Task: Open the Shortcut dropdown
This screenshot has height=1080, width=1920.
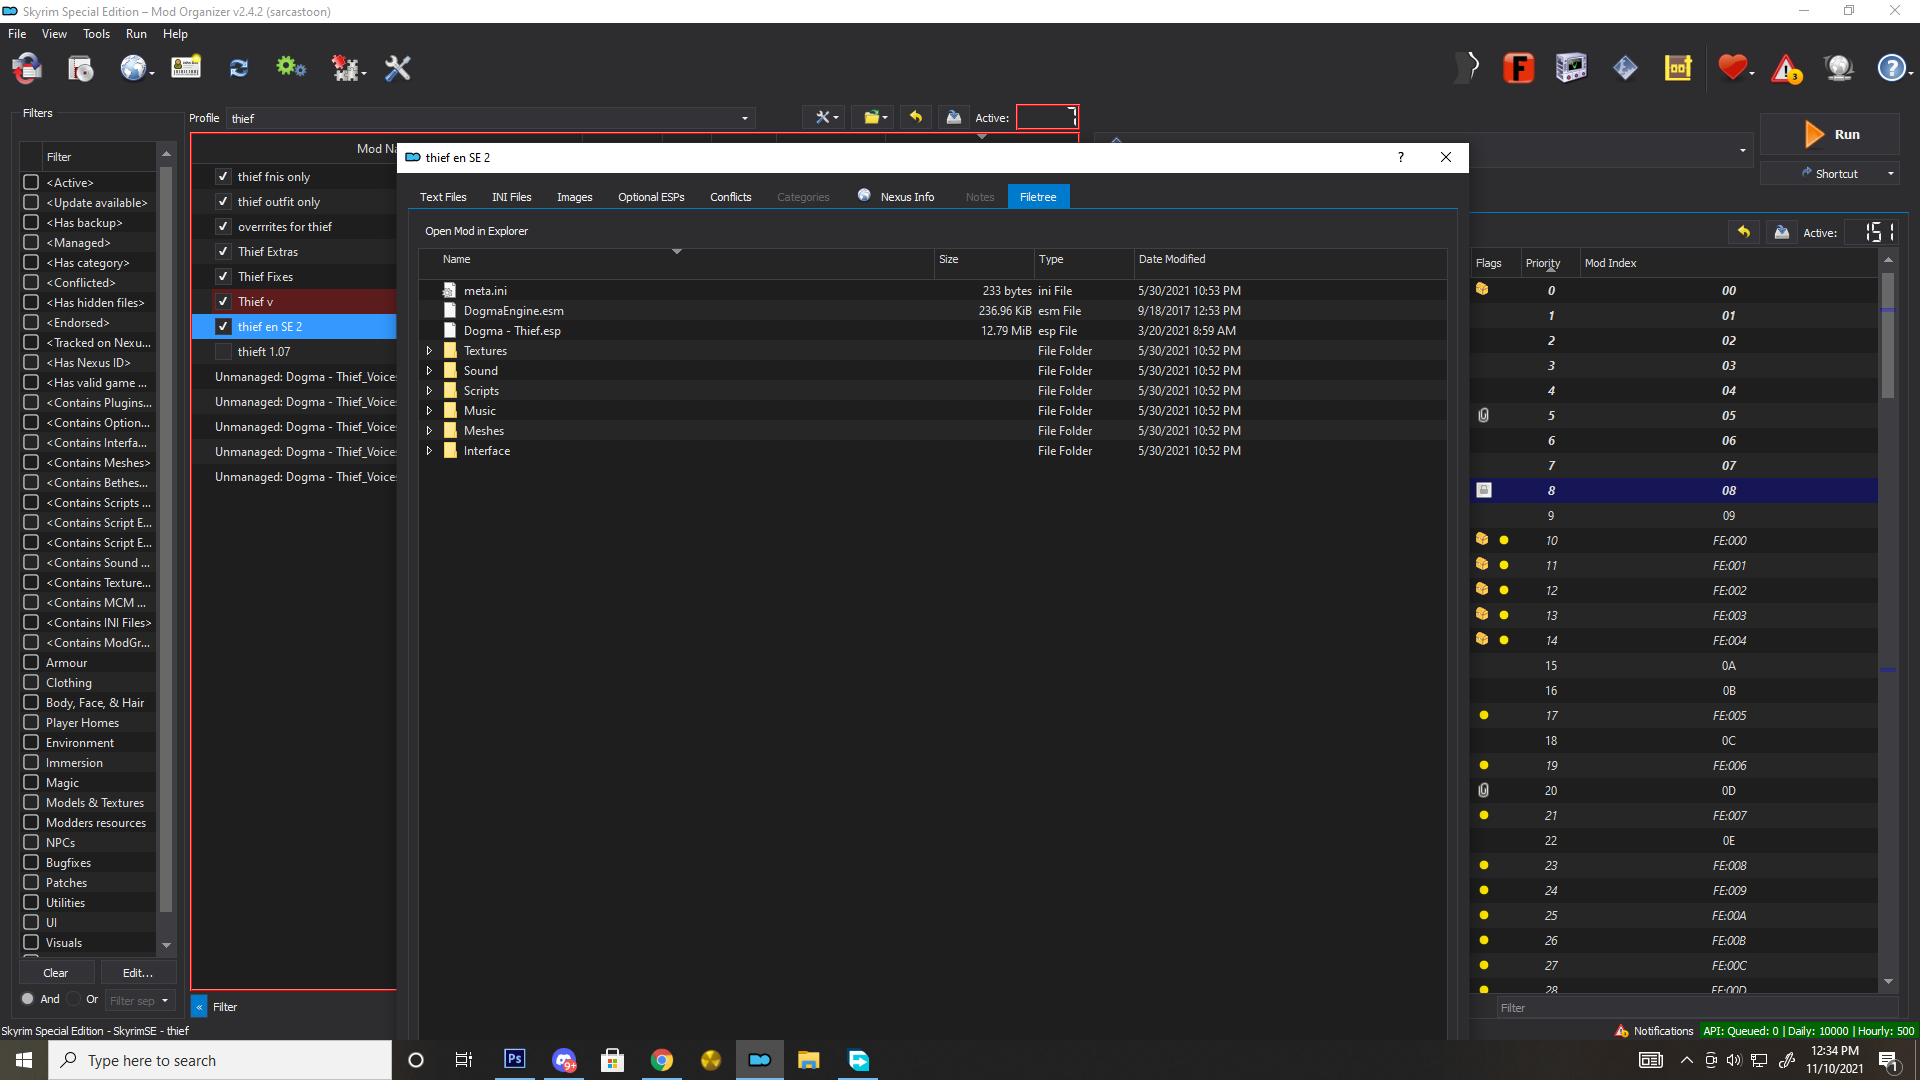Action: pyautogui.click(x=1890, y=174)
